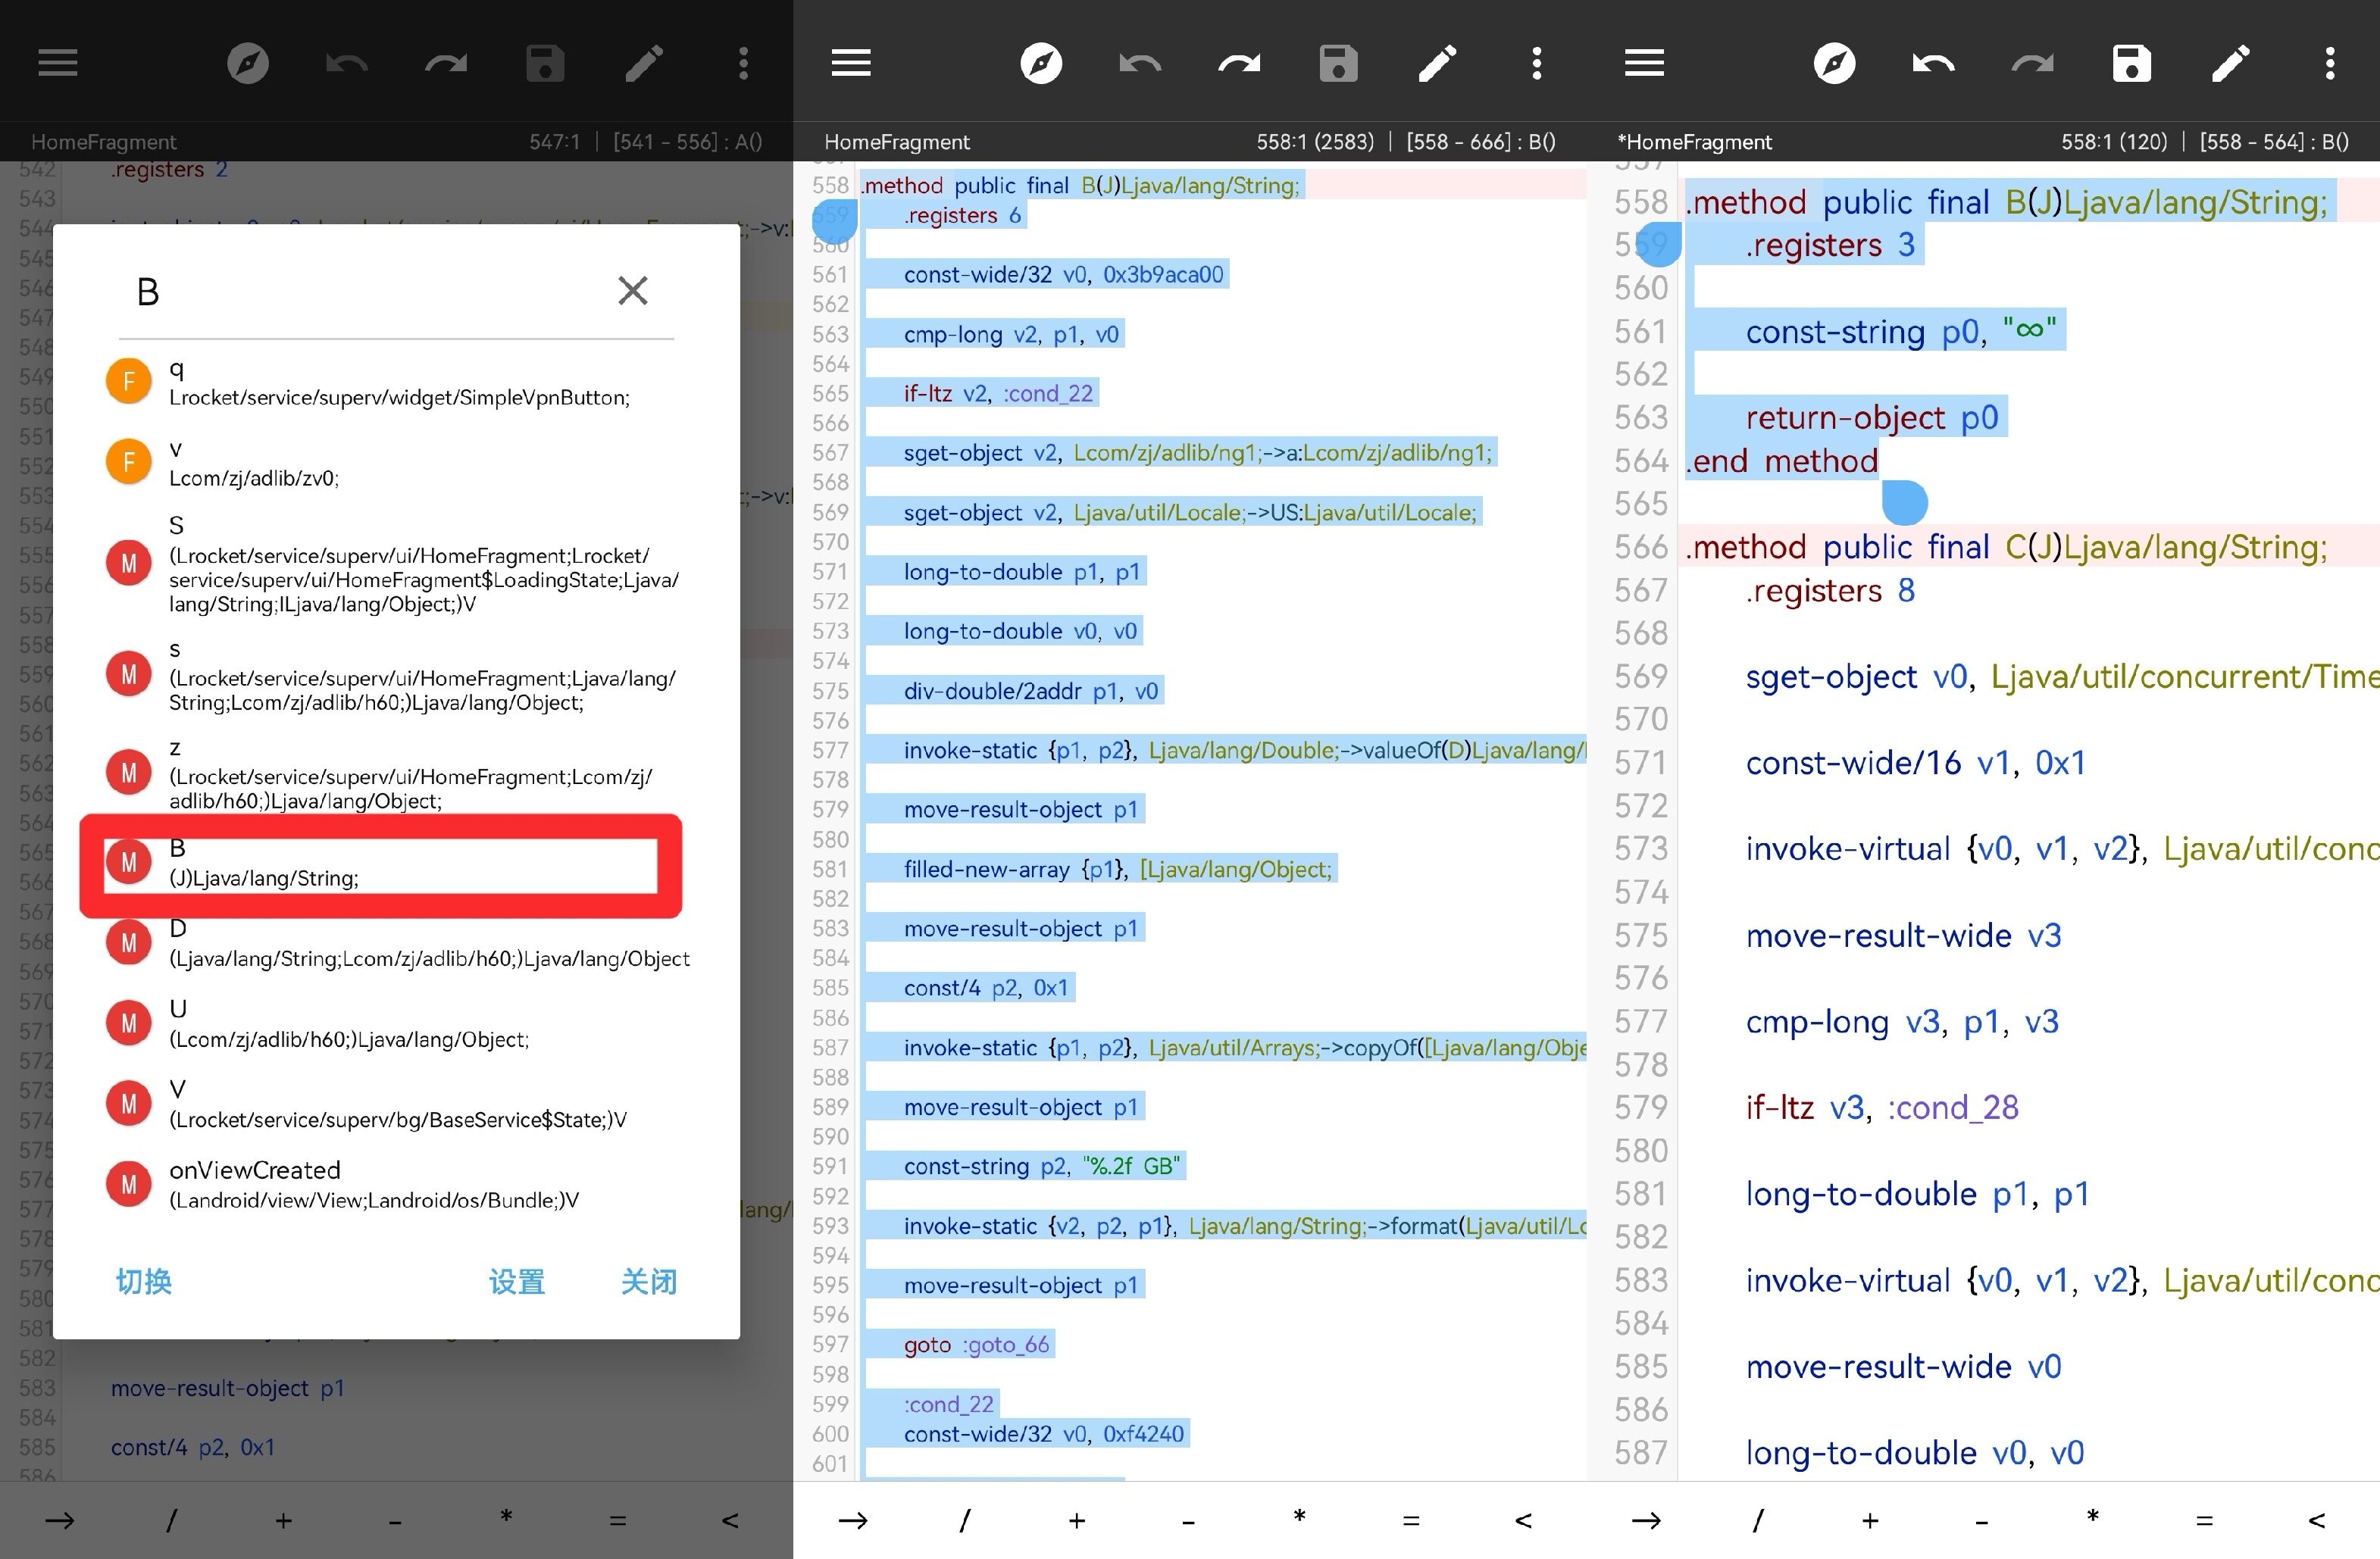Select onViewCreated method entry
The width and height of the screenshot is (2380, 1559).
click(x=396, y=1184)
